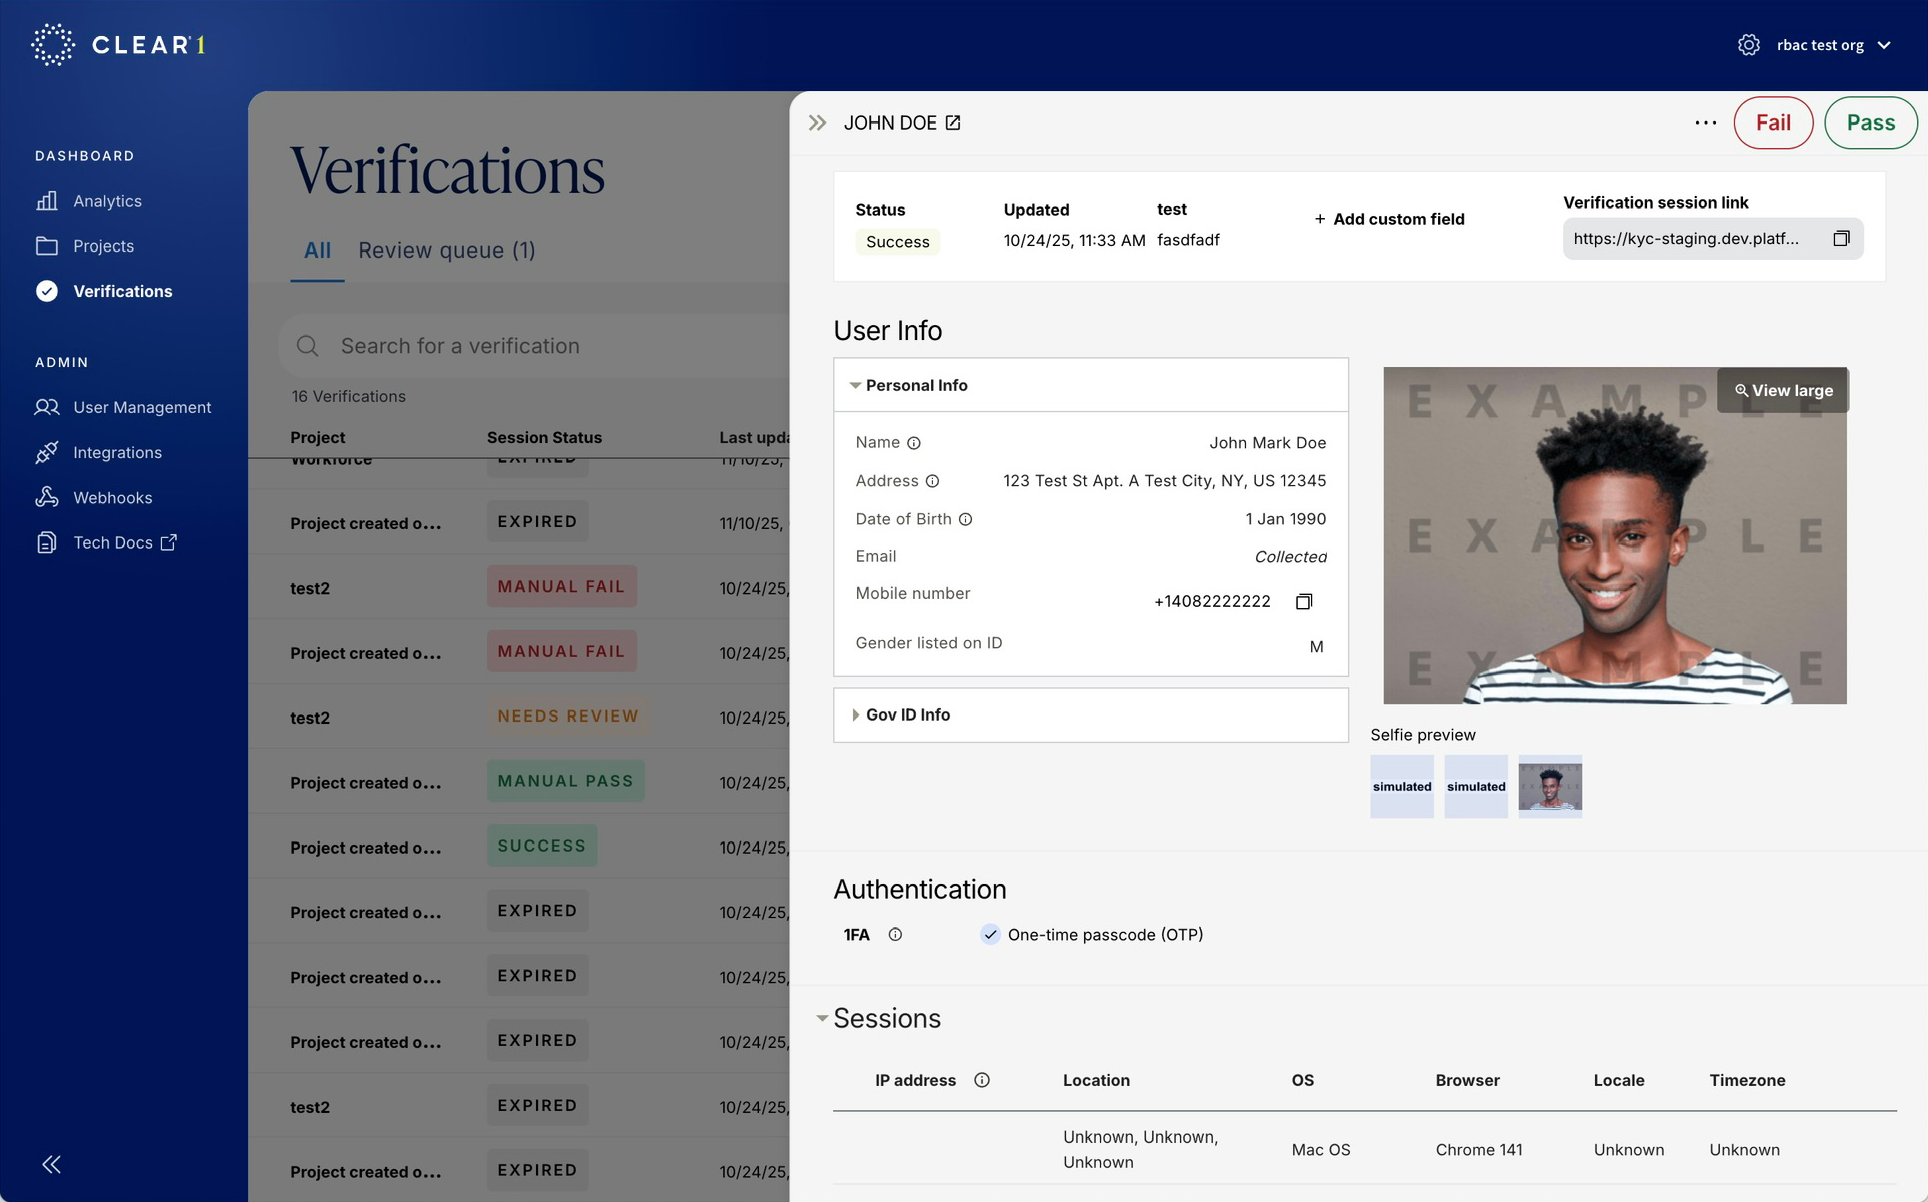Click the Pass button

tap(1870, 122)
